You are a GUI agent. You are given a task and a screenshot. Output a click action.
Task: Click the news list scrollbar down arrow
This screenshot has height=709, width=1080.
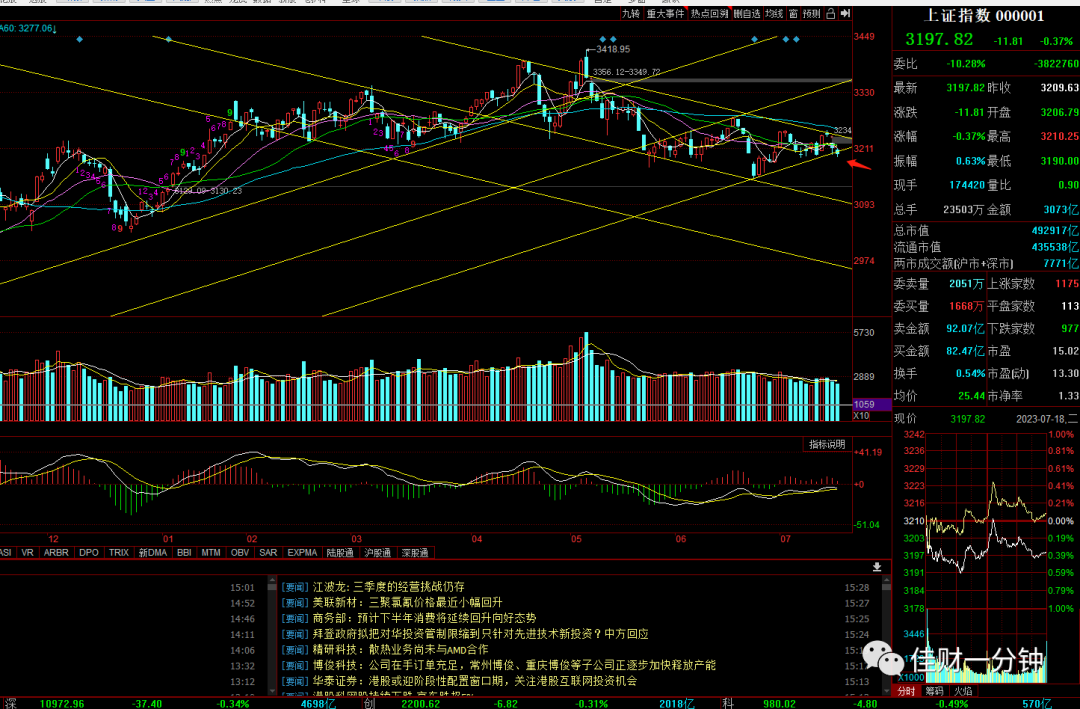click(886, 690)
